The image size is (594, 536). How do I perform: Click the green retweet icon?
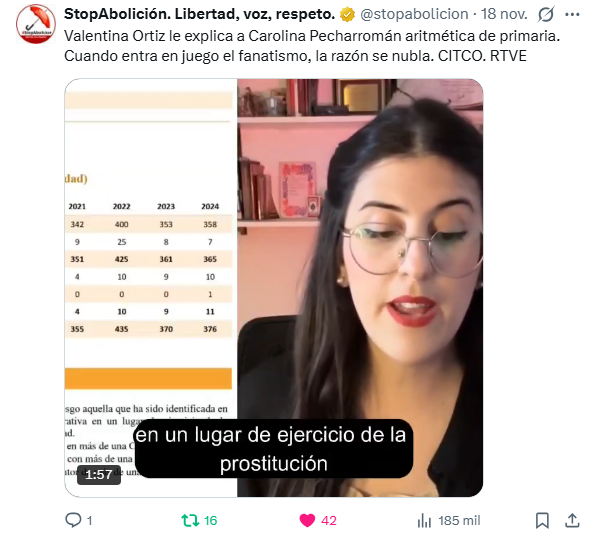(x=190, y=520)
